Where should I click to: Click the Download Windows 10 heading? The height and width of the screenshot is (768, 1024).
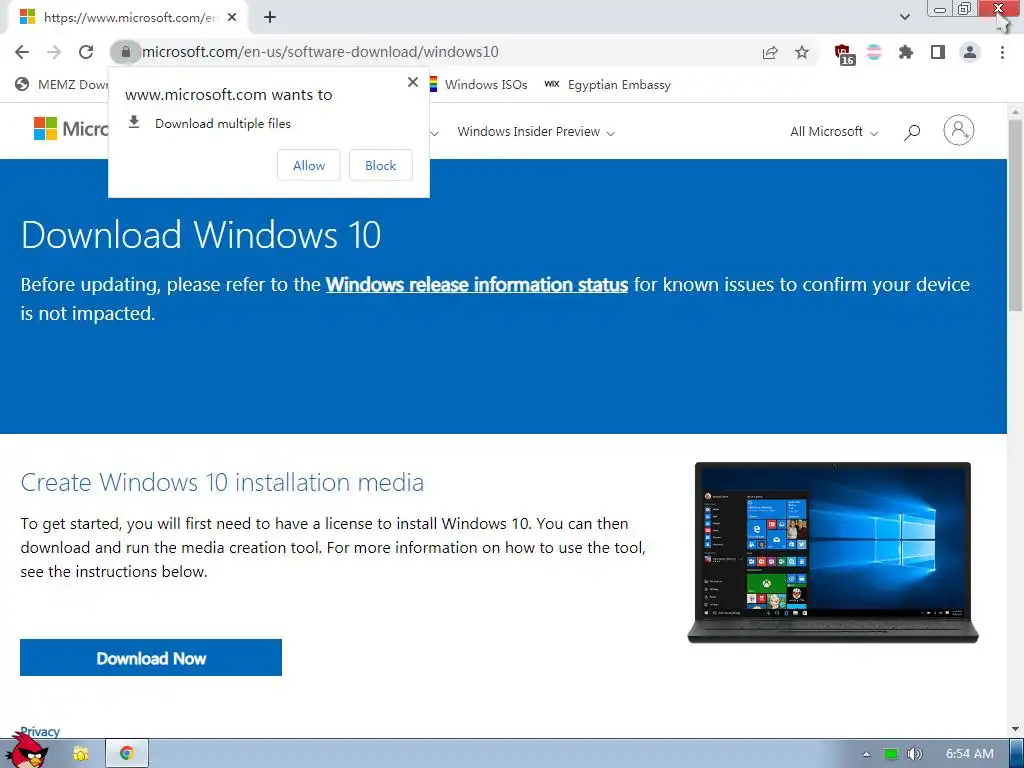[x=200, y=235]
